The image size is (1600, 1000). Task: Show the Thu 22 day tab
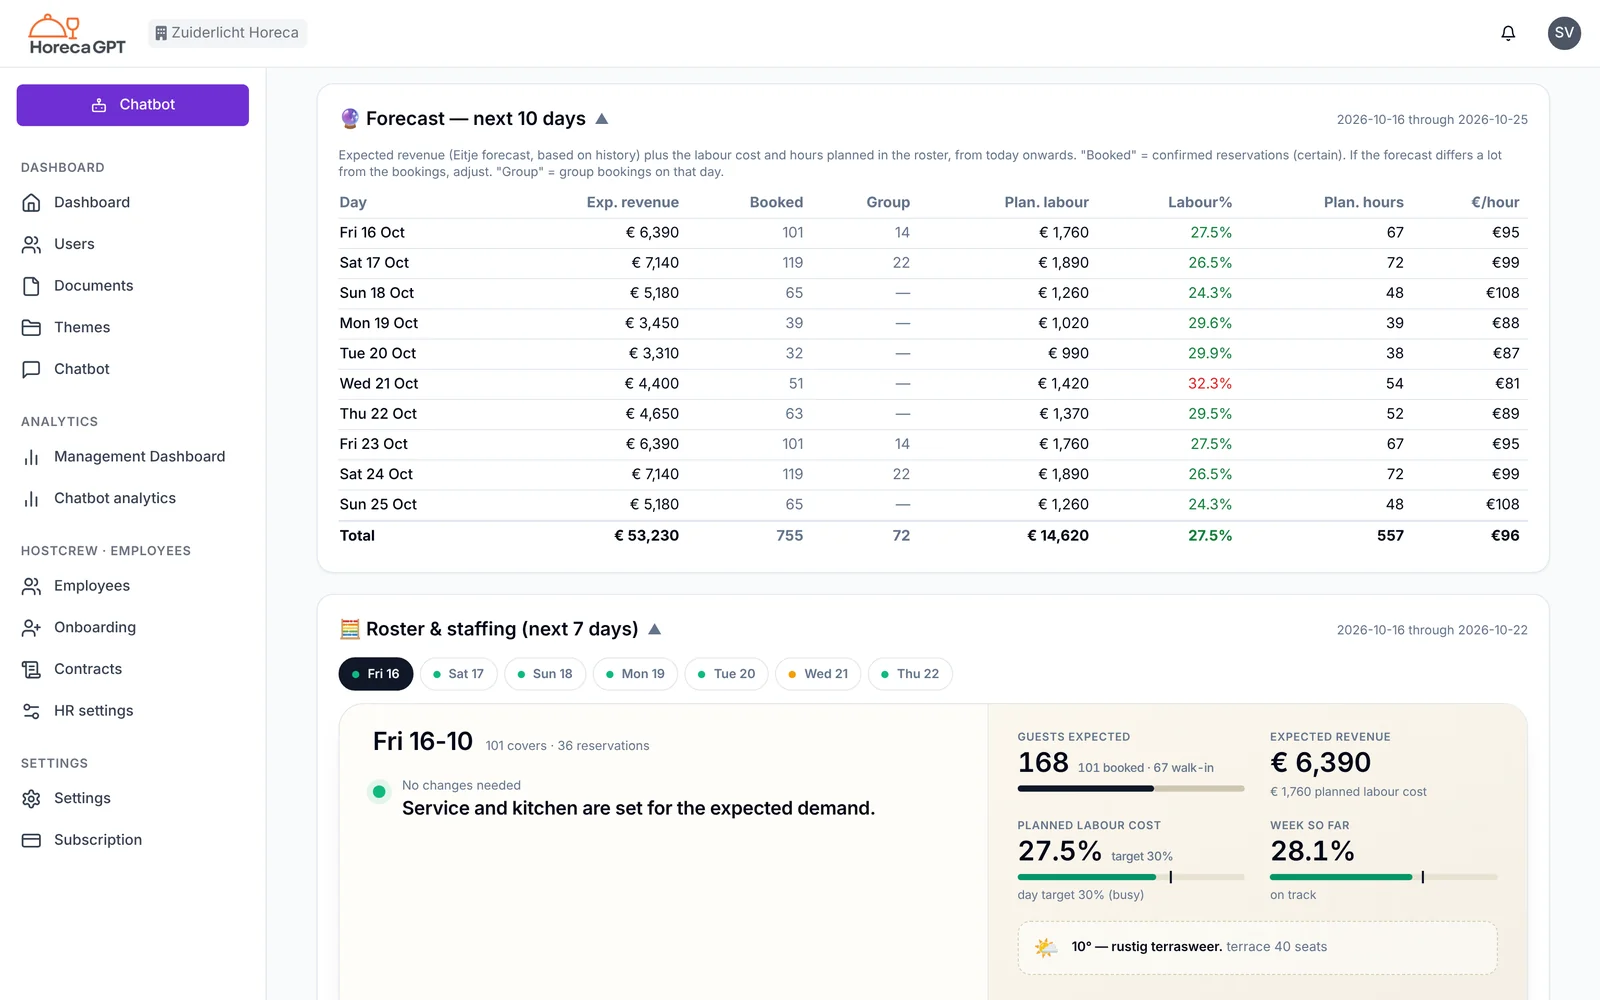coord(910,674)
